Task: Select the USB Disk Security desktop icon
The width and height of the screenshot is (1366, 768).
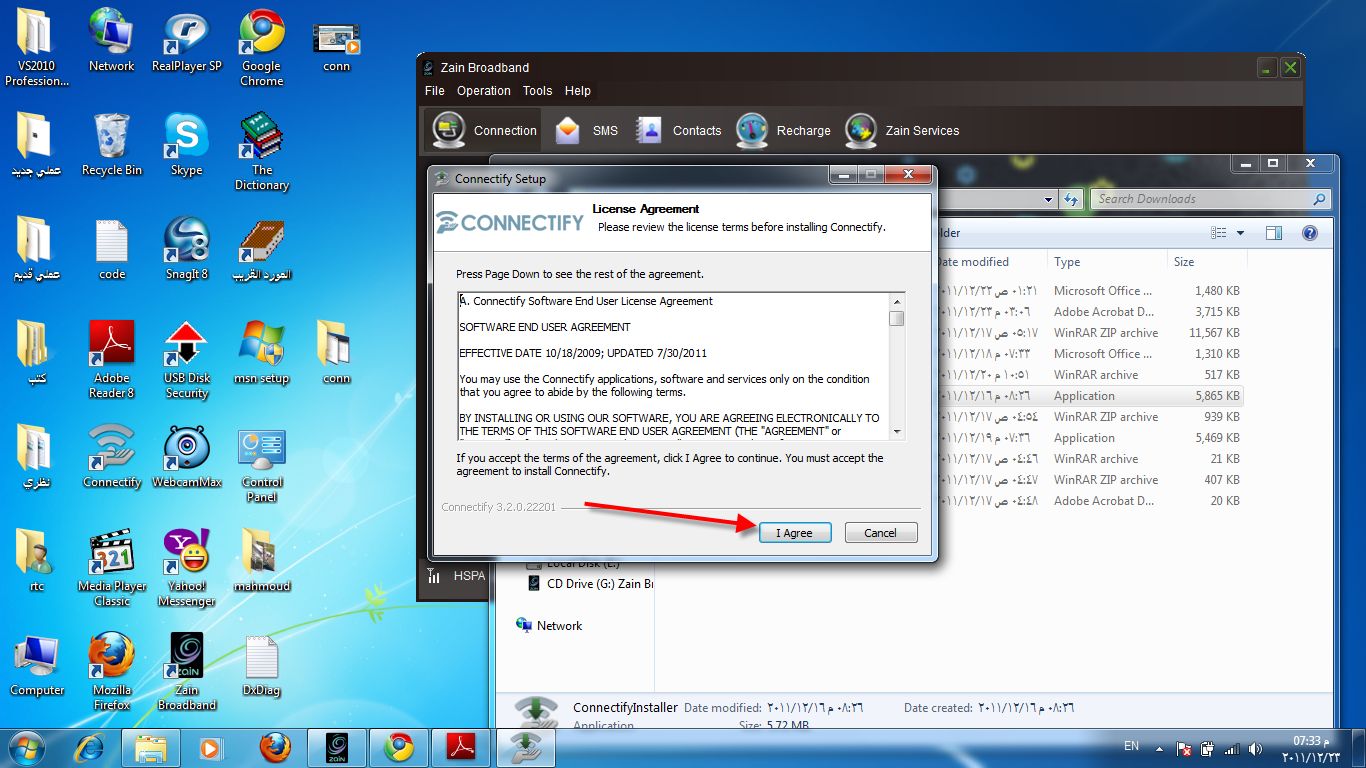Action: [x=187, y=360]
